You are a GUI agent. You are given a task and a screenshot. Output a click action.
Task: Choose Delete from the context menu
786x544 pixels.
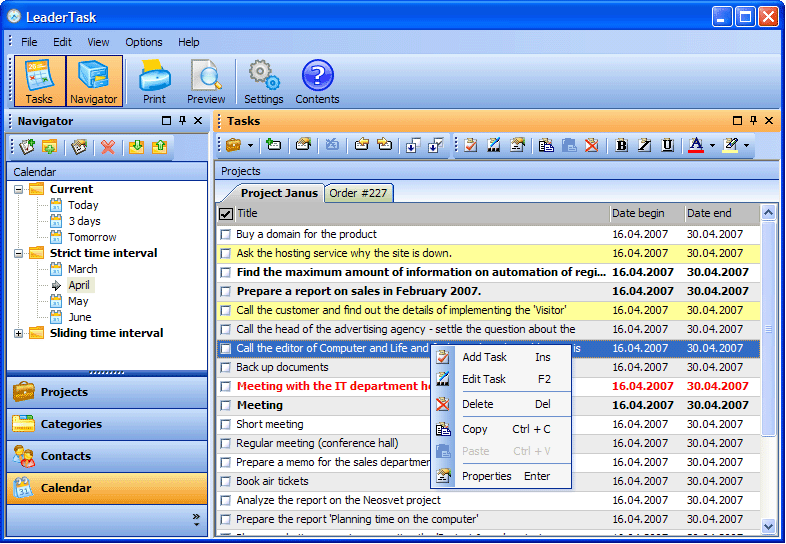pos(477,404)
